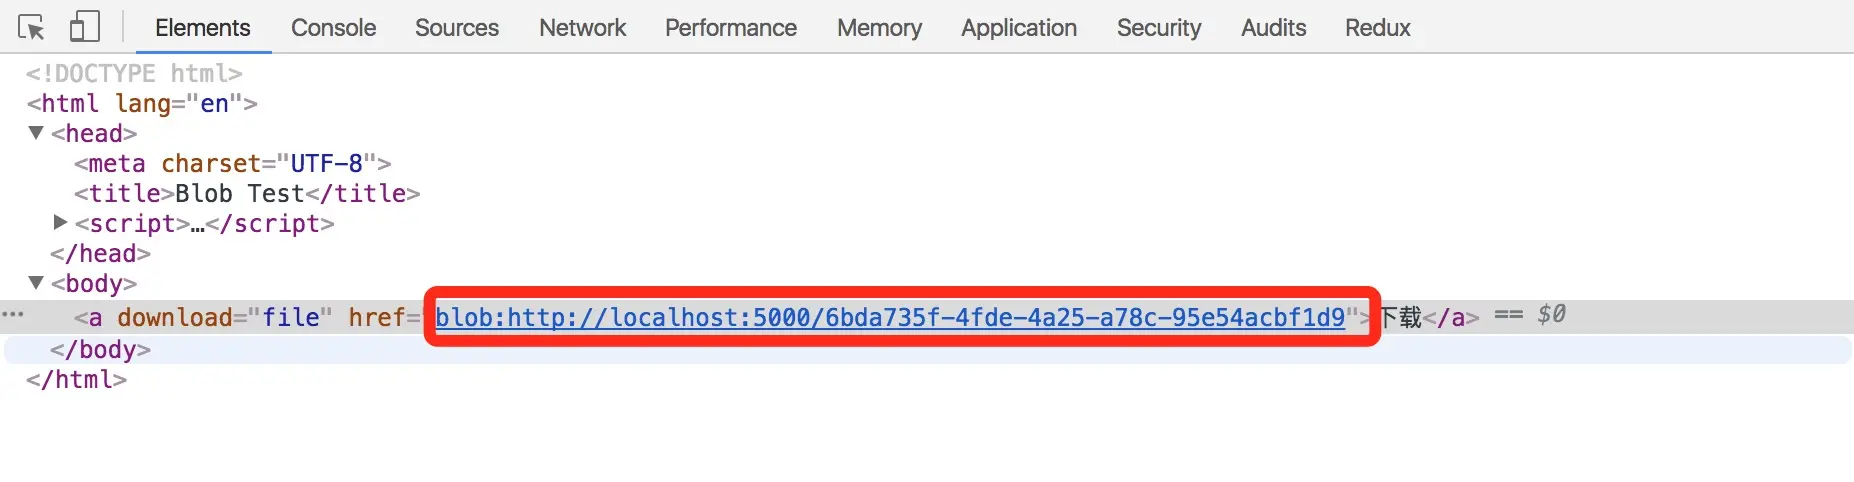Select the meta charset UTF-8 node

tap(233, 163)
